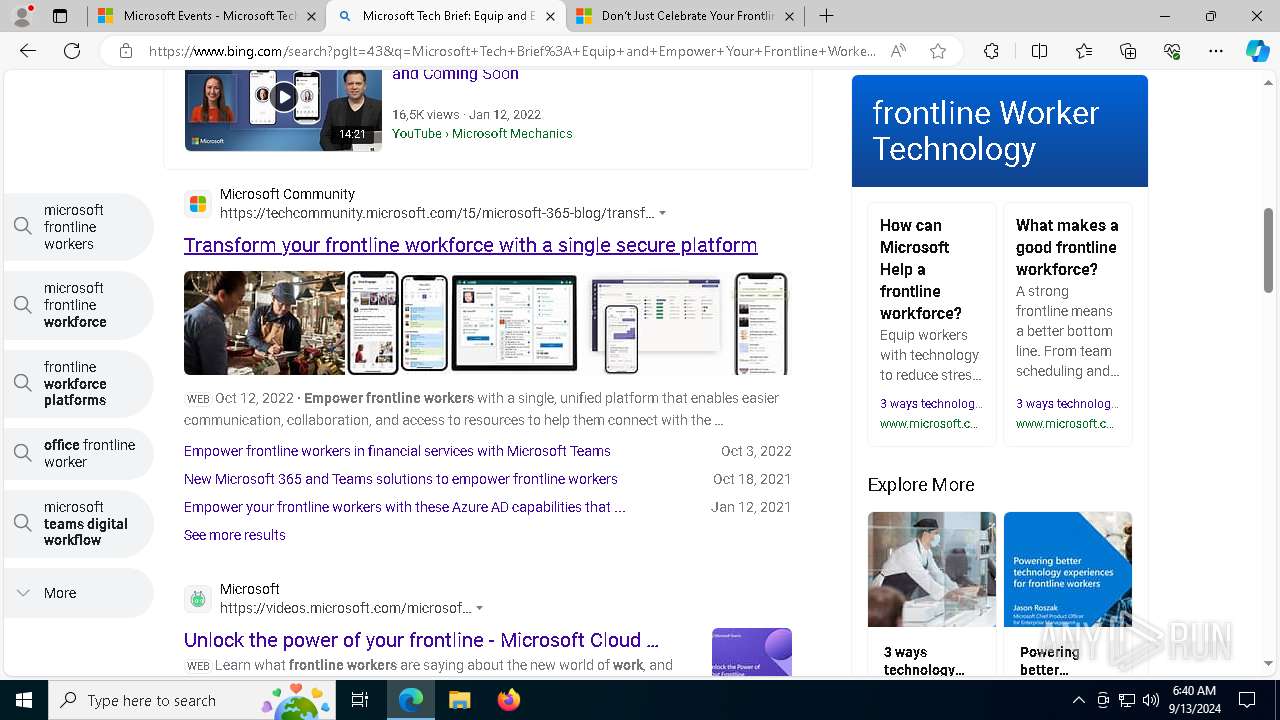Open File Explorer from taskbar
This screenshot has height=720, width=1280.
(459, 700)
